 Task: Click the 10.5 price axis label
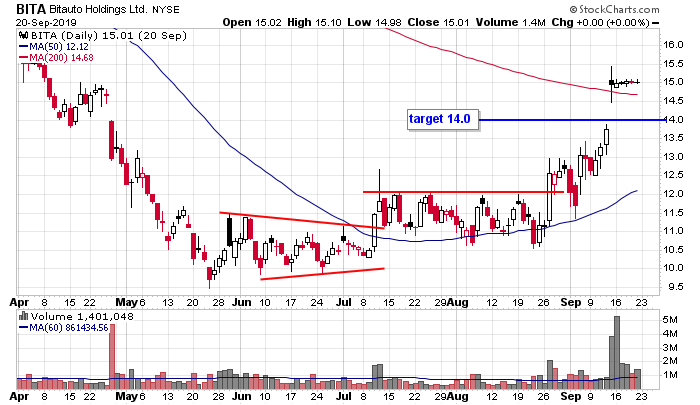[673, 250]
